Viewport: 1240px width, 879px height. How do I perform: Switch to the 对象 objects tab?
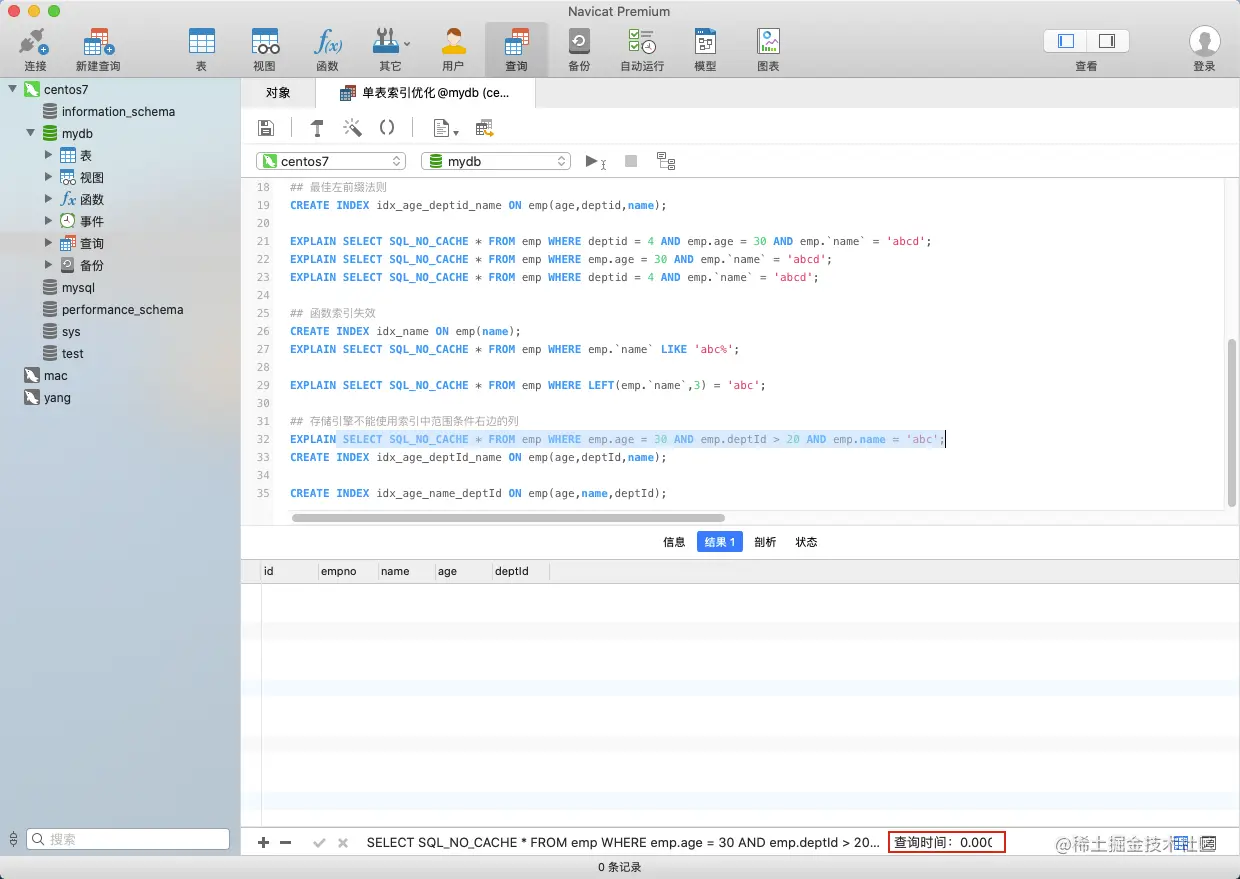tap(278, 93)
